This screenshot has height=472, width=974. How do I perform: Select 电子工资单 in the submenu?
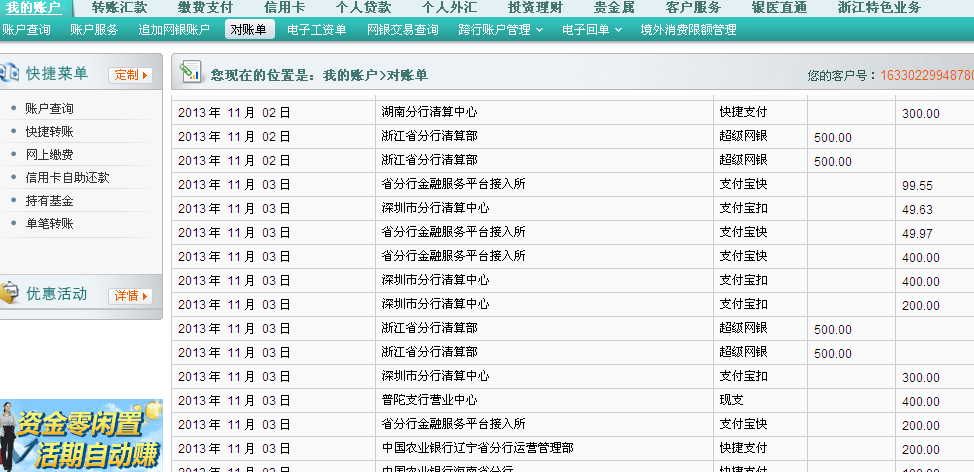click(316, 30)
